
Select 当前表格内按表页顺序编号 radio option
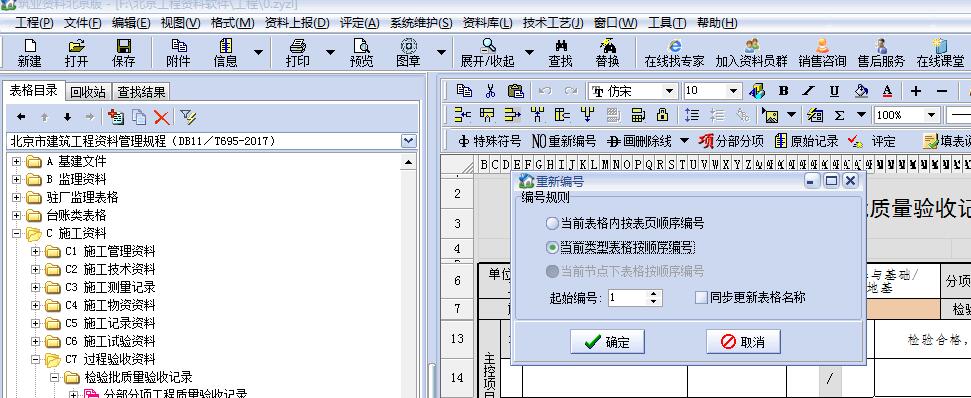point(552,223)
